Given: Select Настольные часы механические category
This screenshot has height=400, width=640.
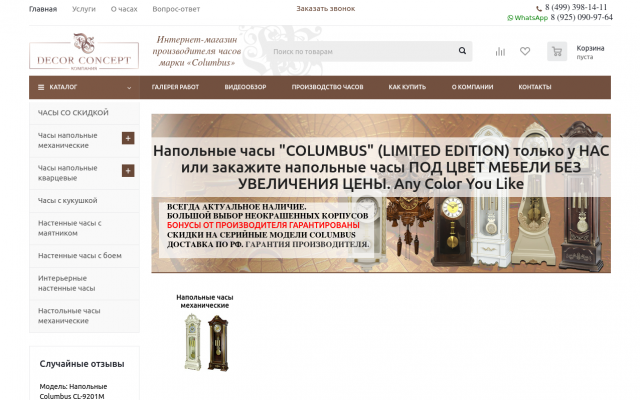Looking at the screenshot, I should coord(69,316).
